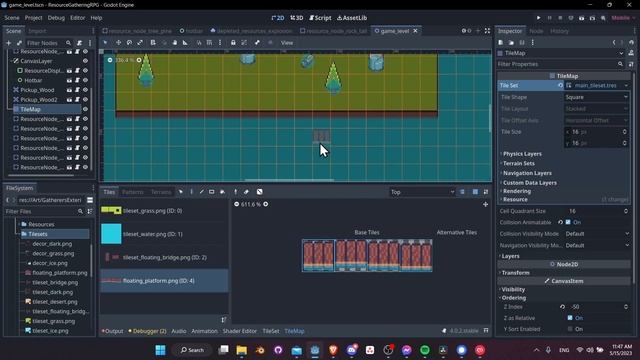Open the TileSet bottom panel
Viewport: 640px width, 360px height.
271,331
